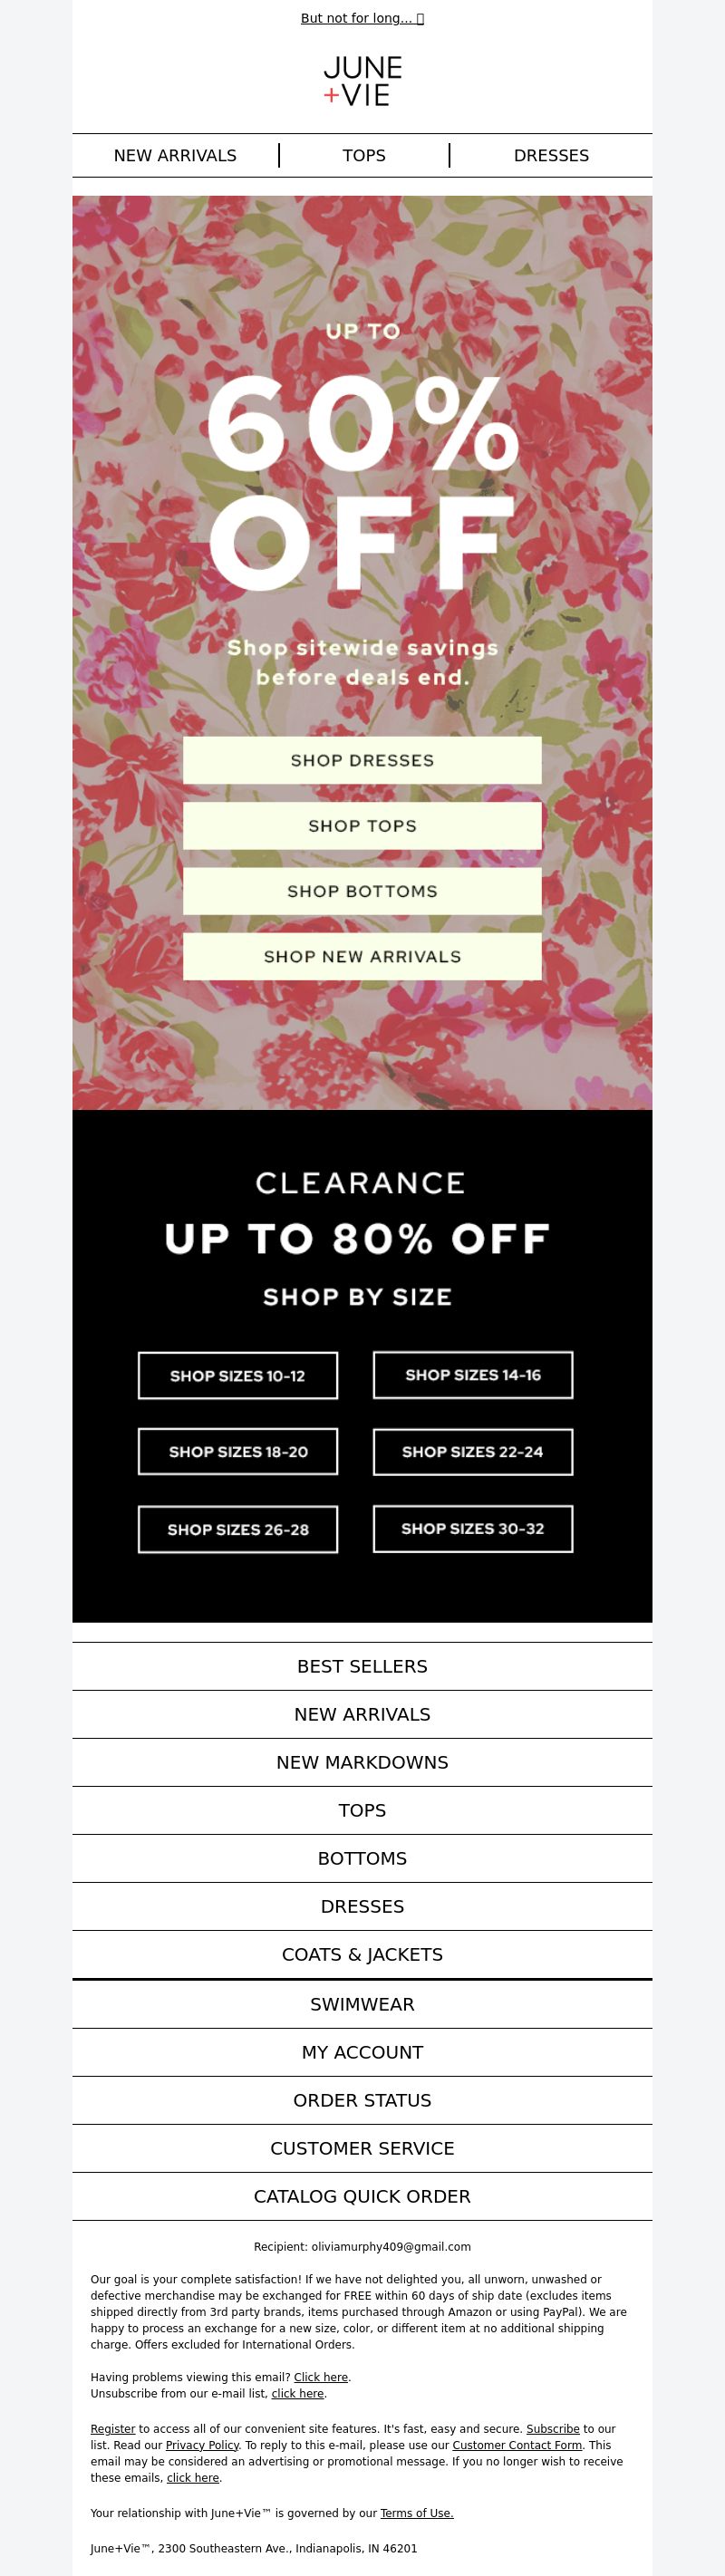This screenshot has width=725, height=2576.
Task: Go to NEW MARKDOWNS
Action: point(362,1762)
